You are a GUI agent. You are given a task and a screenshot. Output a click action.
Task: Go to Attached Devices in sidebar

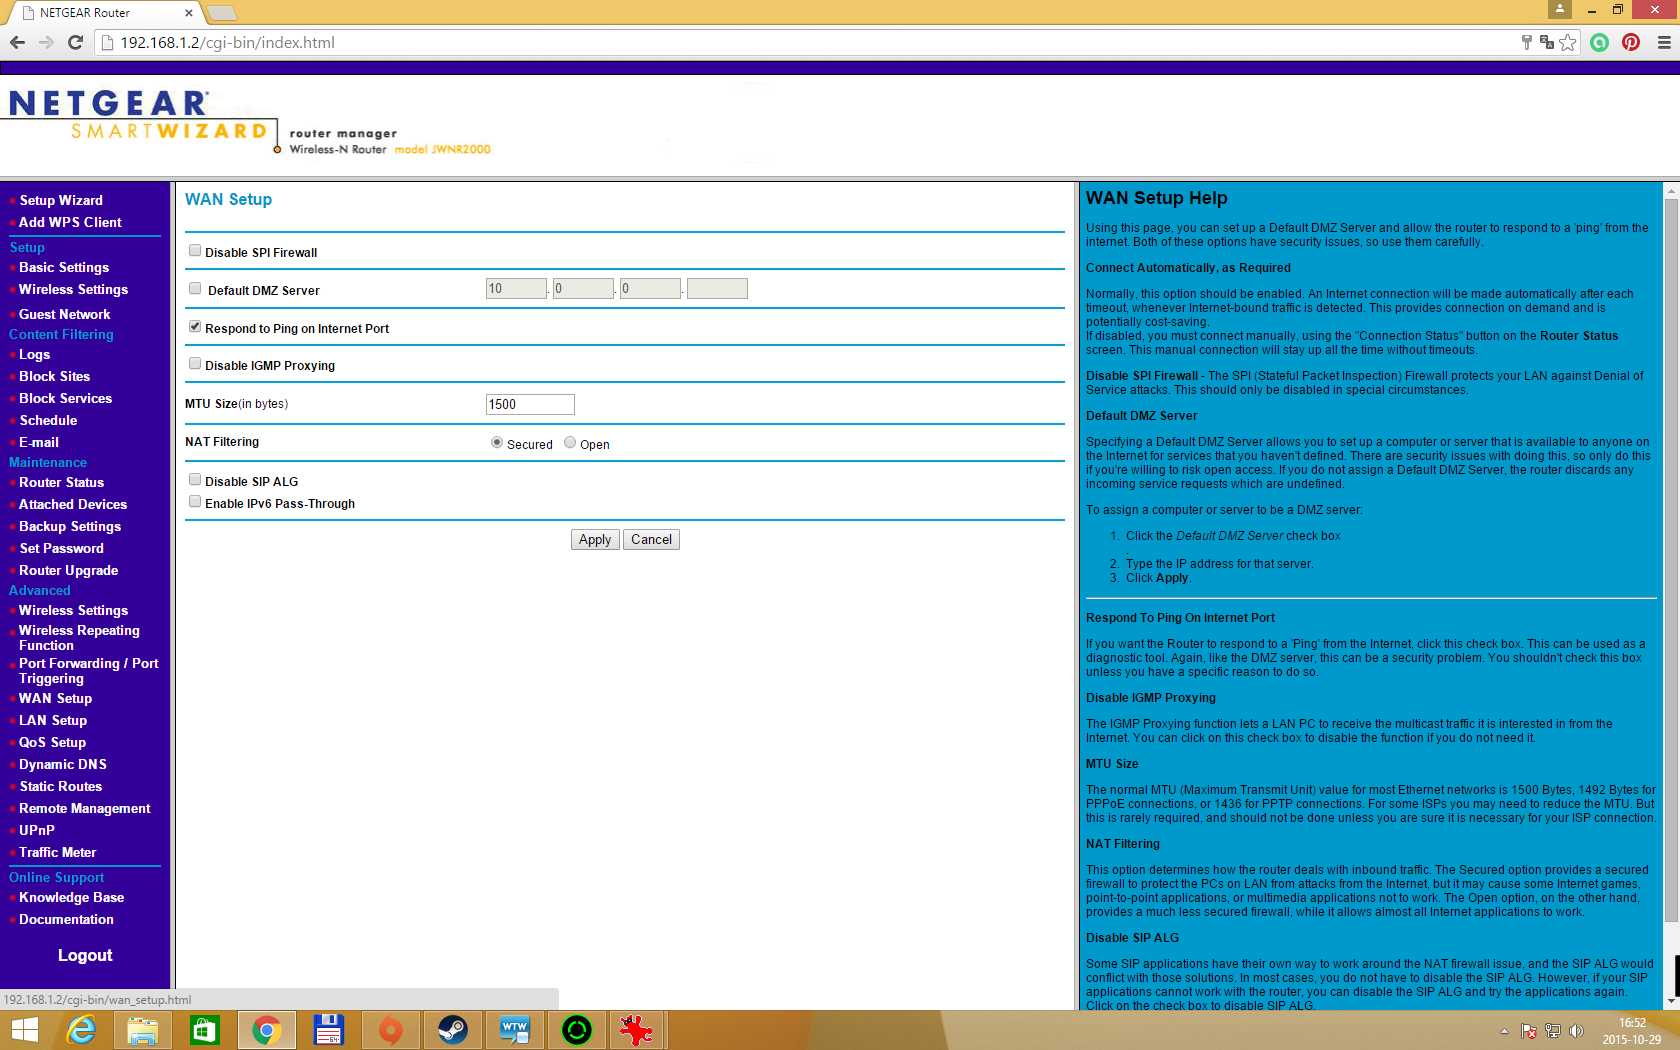point(73,505)
